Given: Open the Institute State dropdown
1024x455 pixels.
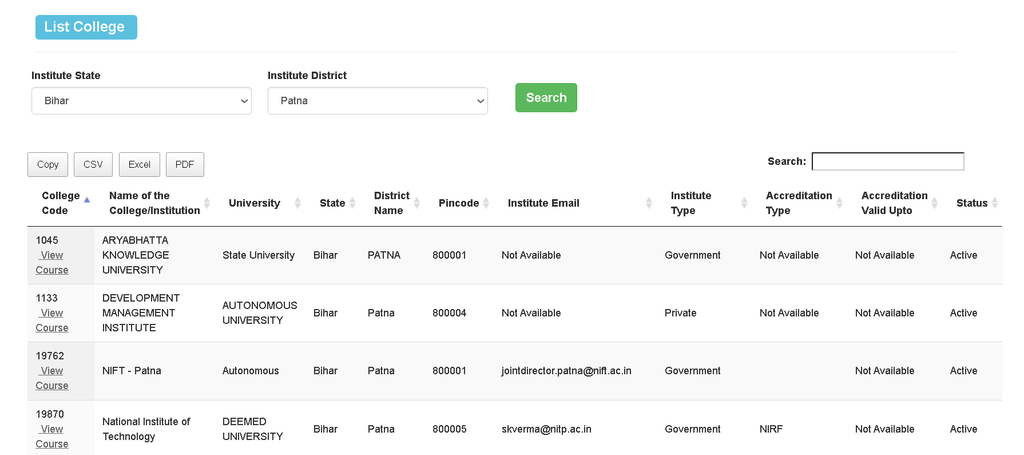Looking at the screenshot, I should coord(141,101).
